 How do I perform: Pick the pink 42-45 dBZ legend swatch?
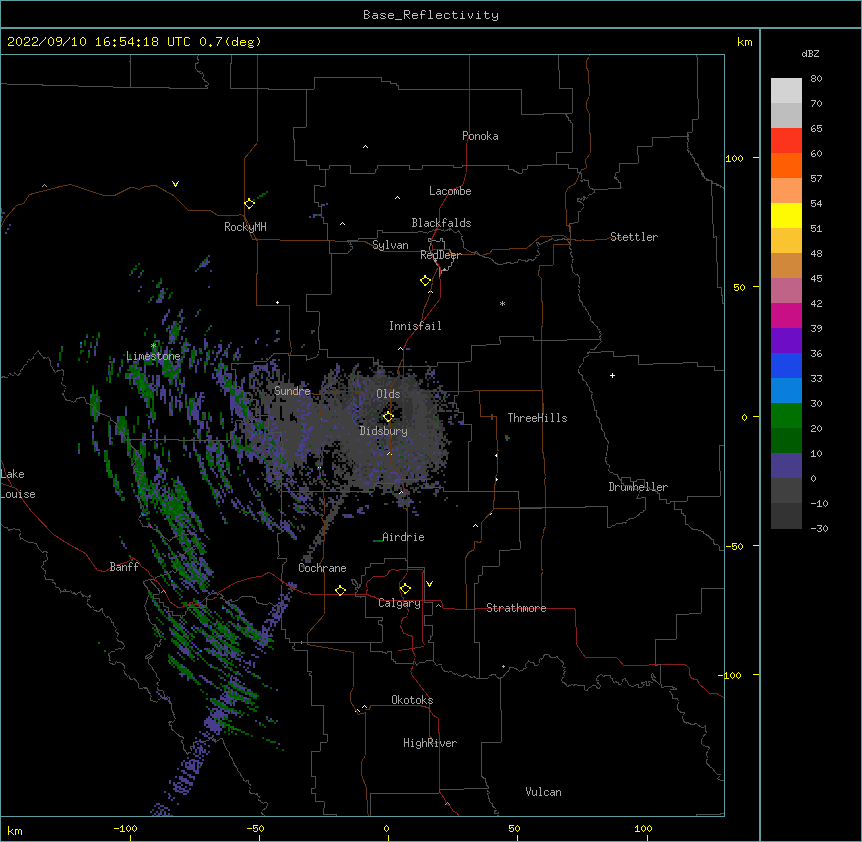(x=786, y=290)
